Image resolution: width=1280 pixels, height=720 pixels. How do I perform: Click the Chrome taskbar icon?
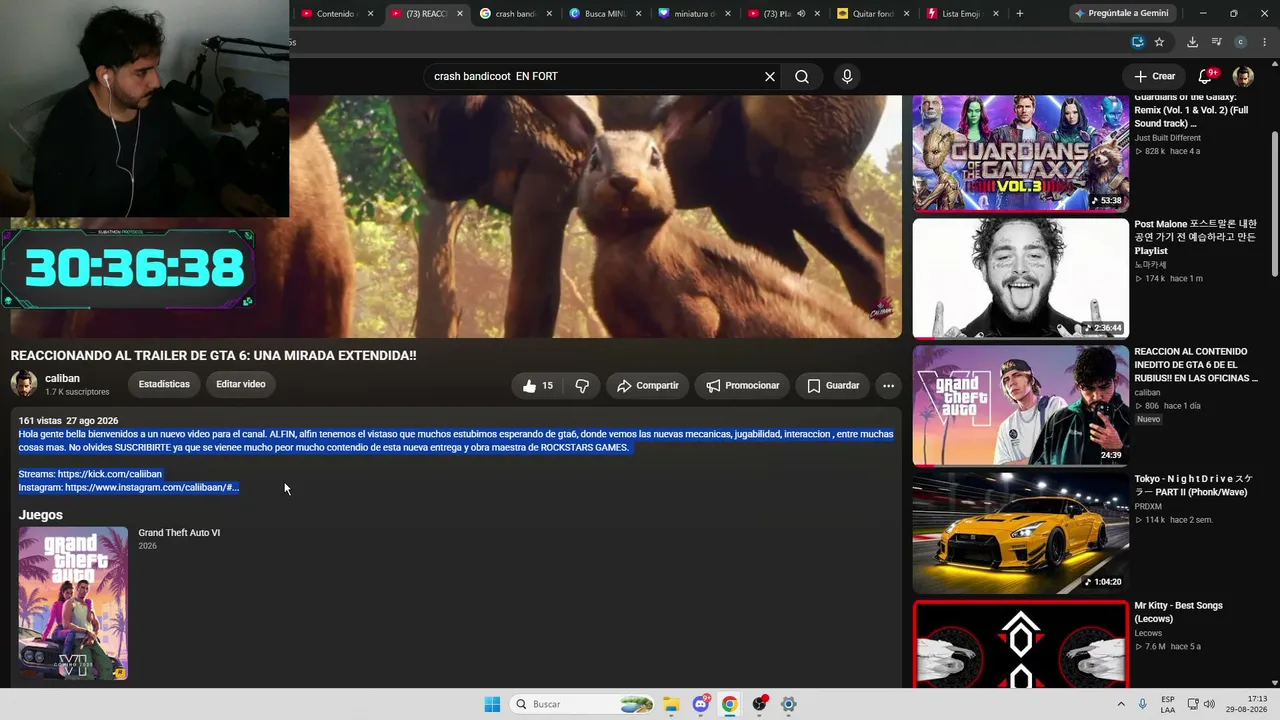(x=730, y=704)
